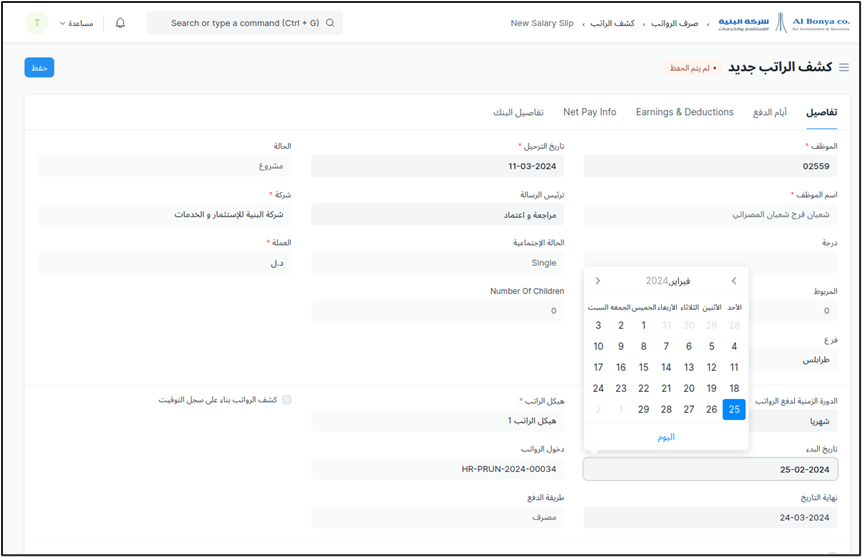This screenshot has width=862, height=557.
Task: Click the end date field 24-03-2024
Action: point(710,518)
